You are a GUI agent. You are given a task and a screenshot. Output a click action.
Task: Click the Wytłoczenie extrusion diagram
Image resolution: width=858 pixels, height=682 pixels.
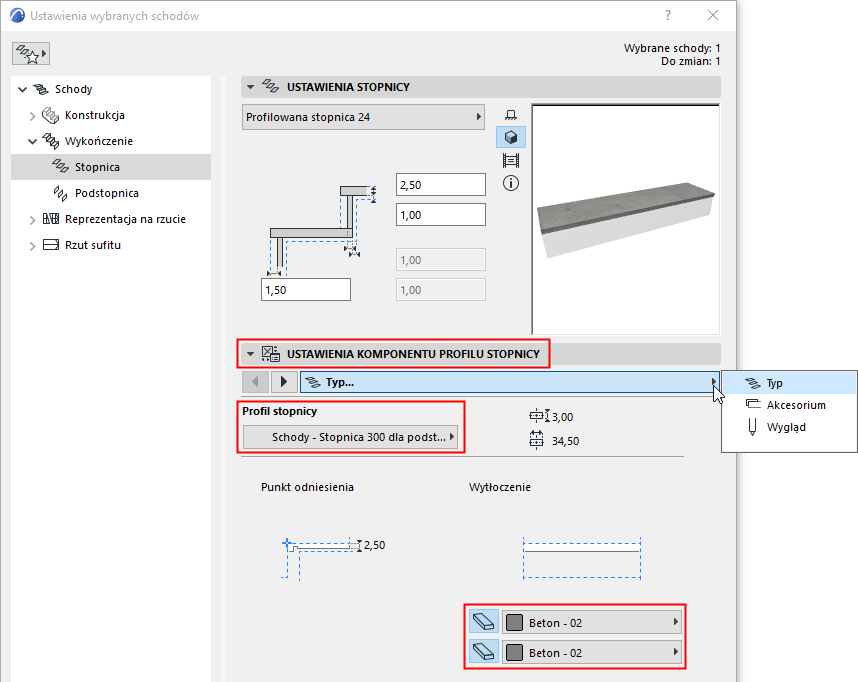(x=582, y=557)
